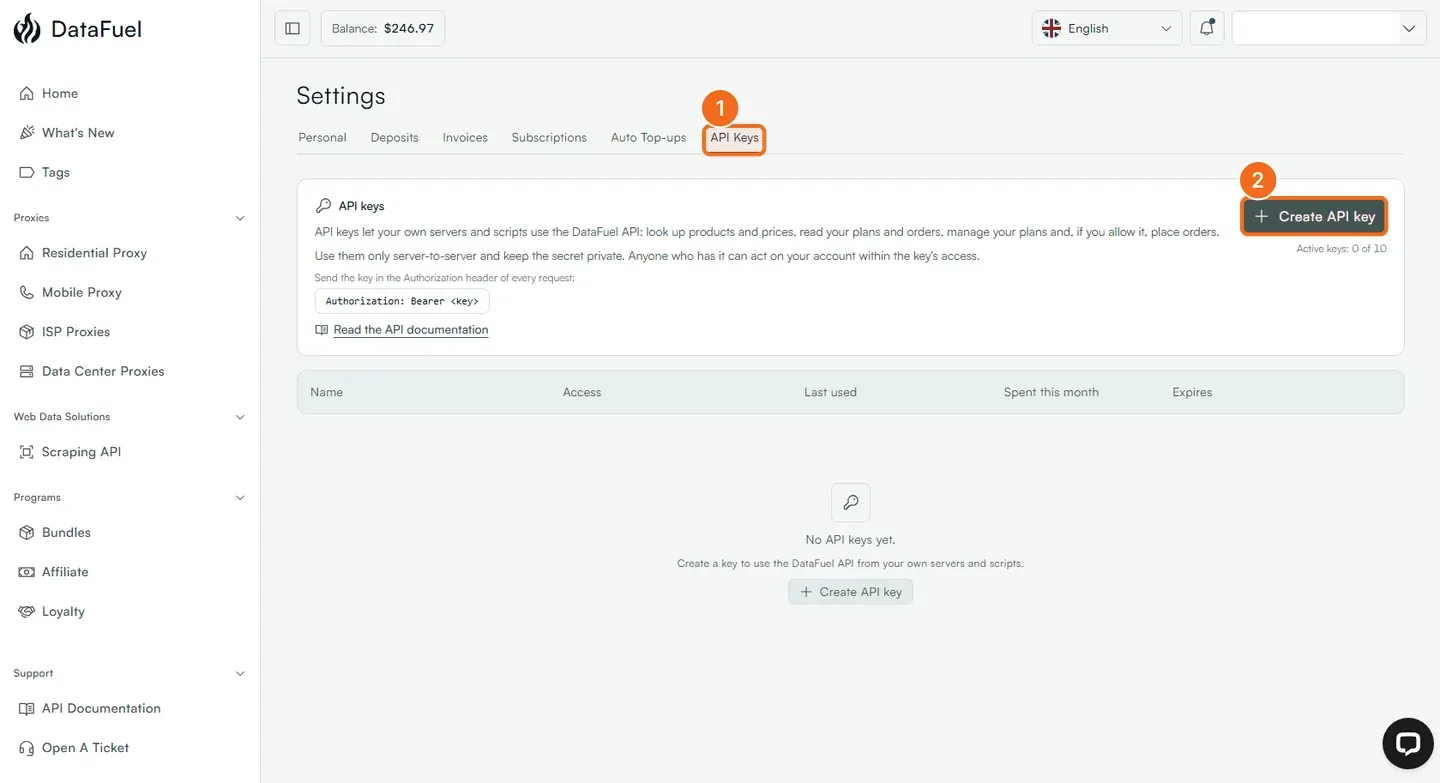This screenshot has width=1440, height=783.
Task: Collapse the Support sidebar section
Action: click(x=240, y=674)
